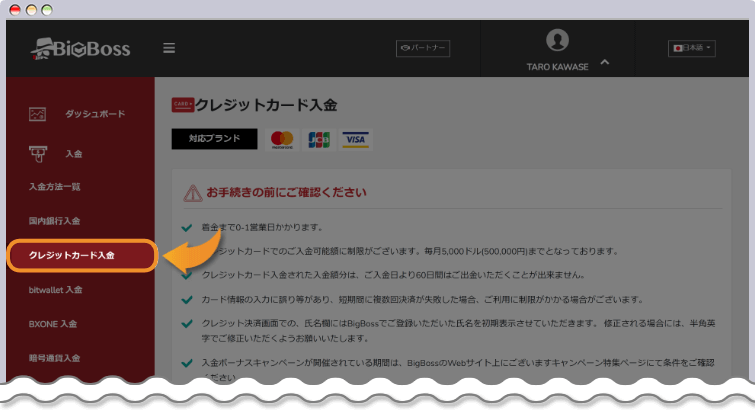
Task: Click the Mastercard brand logo
Action: 282,140
